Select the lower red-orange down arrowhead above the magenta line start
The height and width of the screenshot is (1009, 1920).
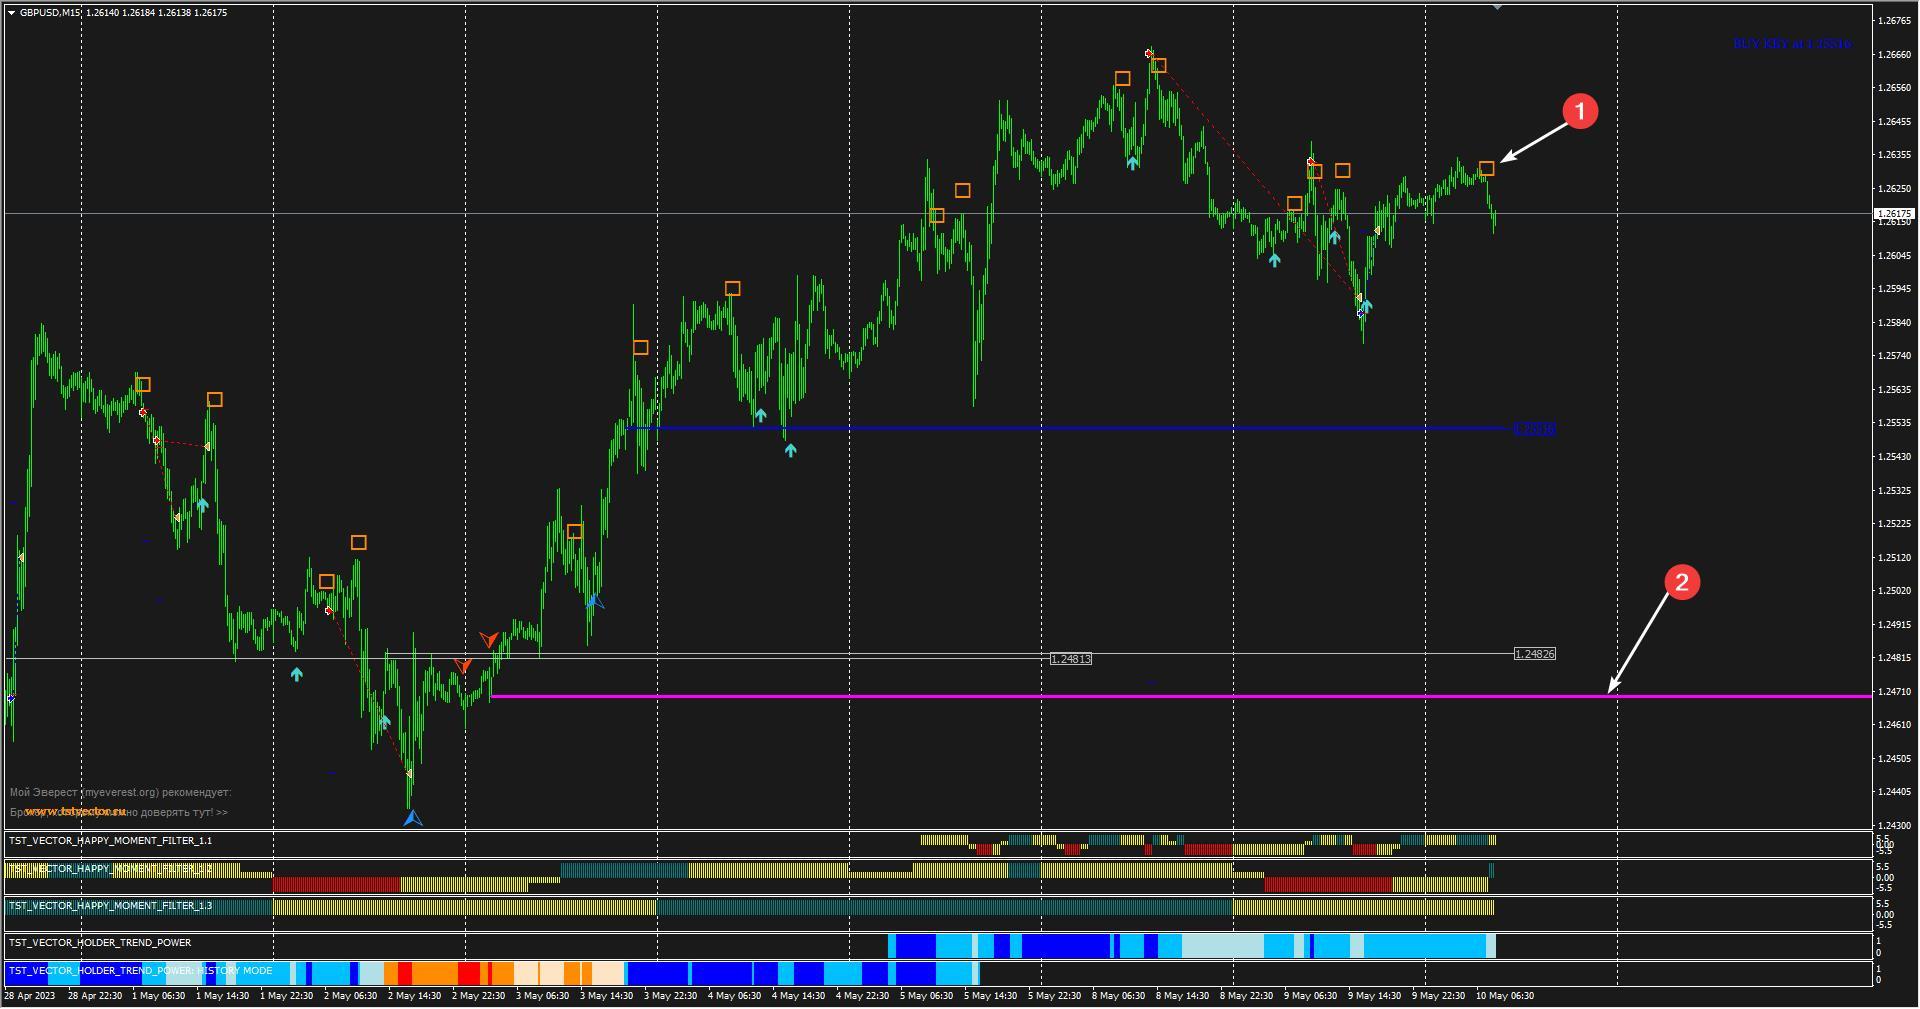pyautogui.click(x=463, y=665)
